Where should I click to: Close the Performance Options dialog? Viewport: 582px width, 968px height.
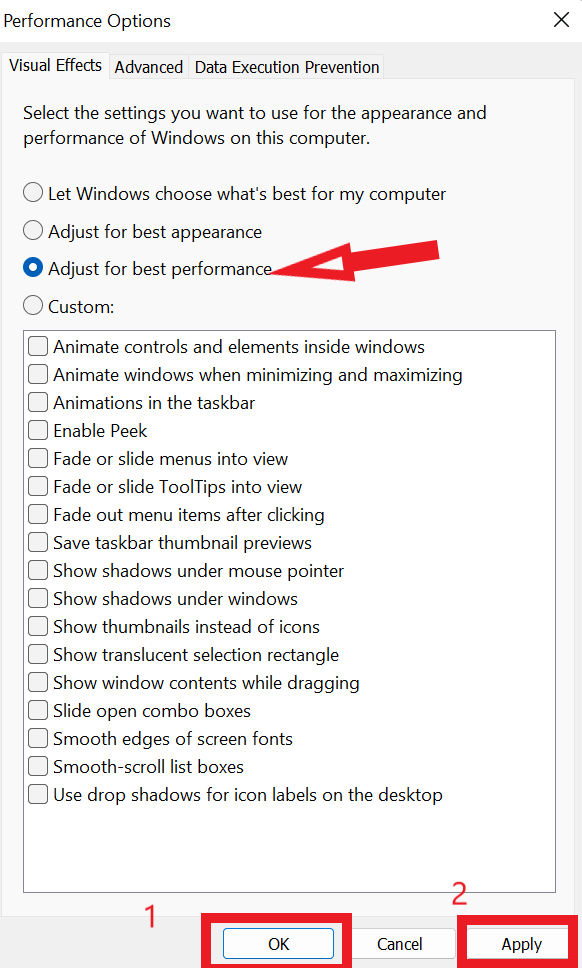click(x=561, y=20)
